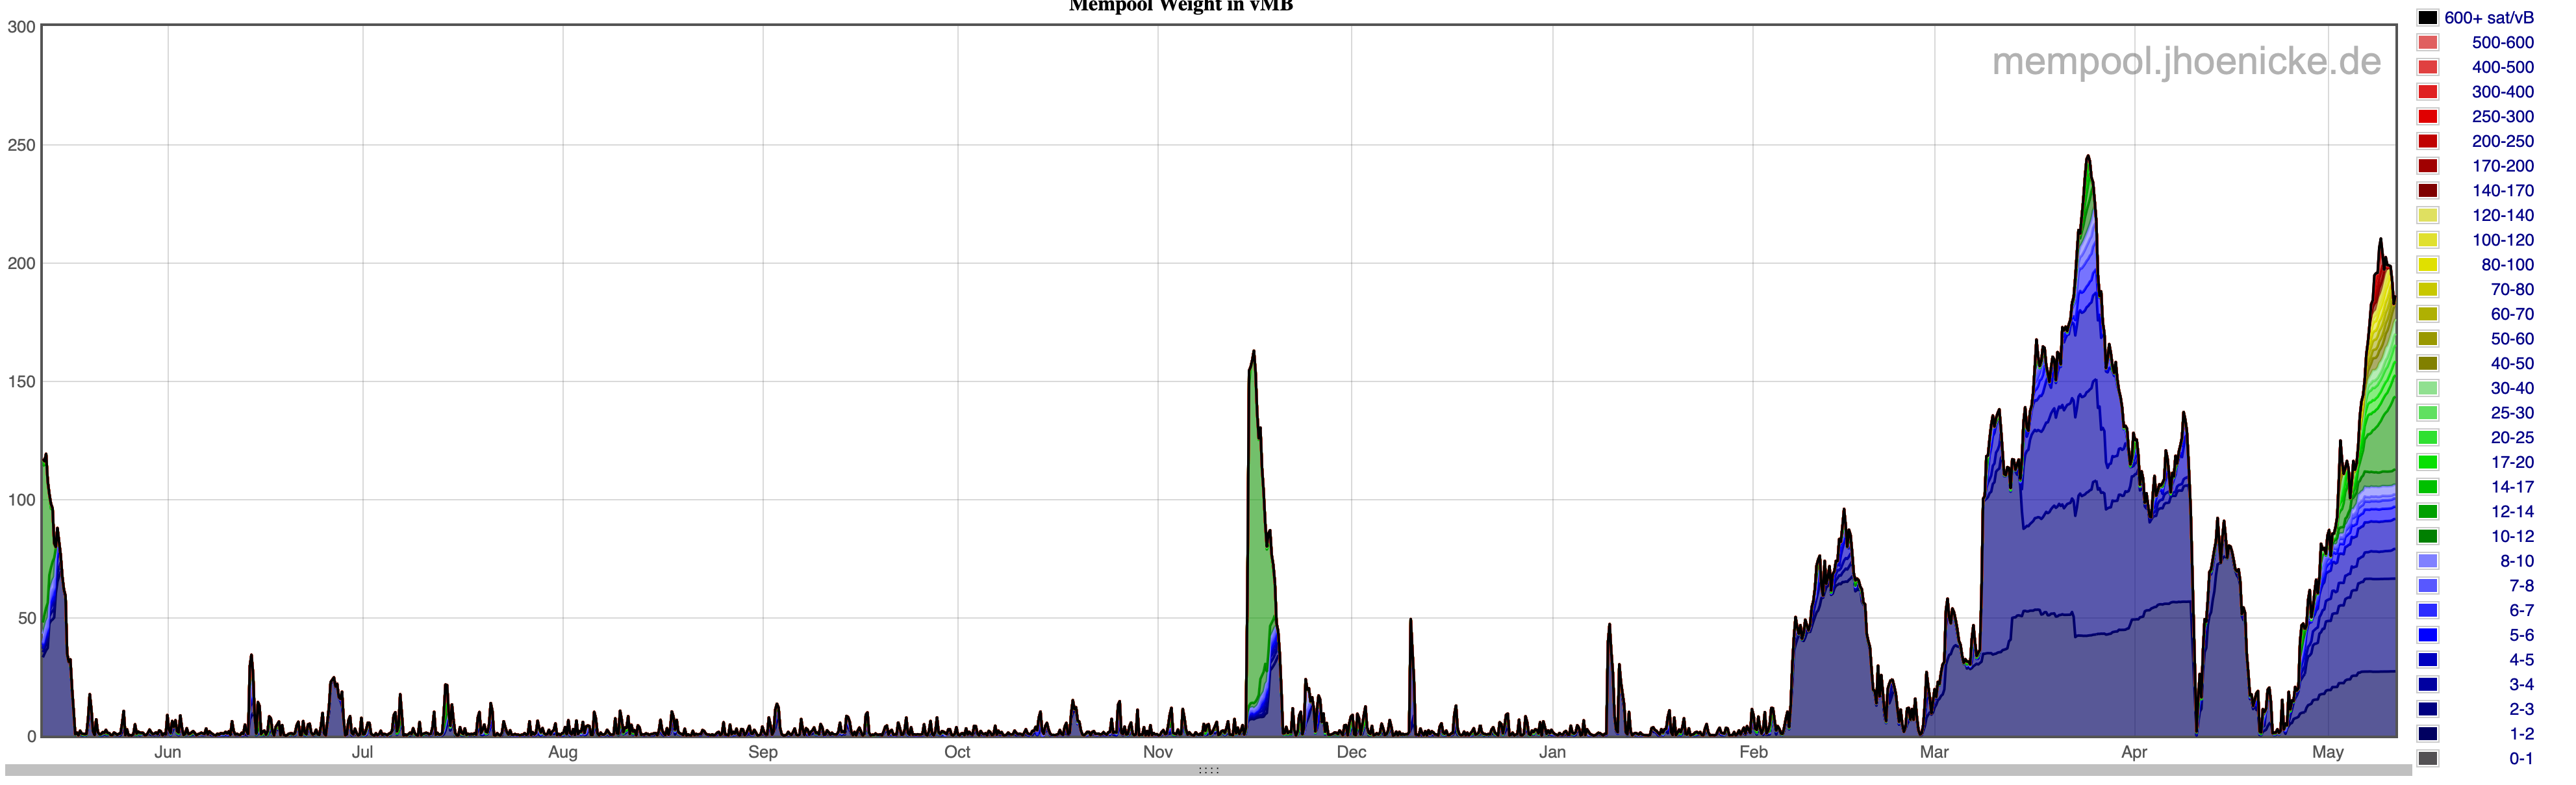
Task: Click the 10-12 dark green legend swatch
Action: tap(2427, 536)
